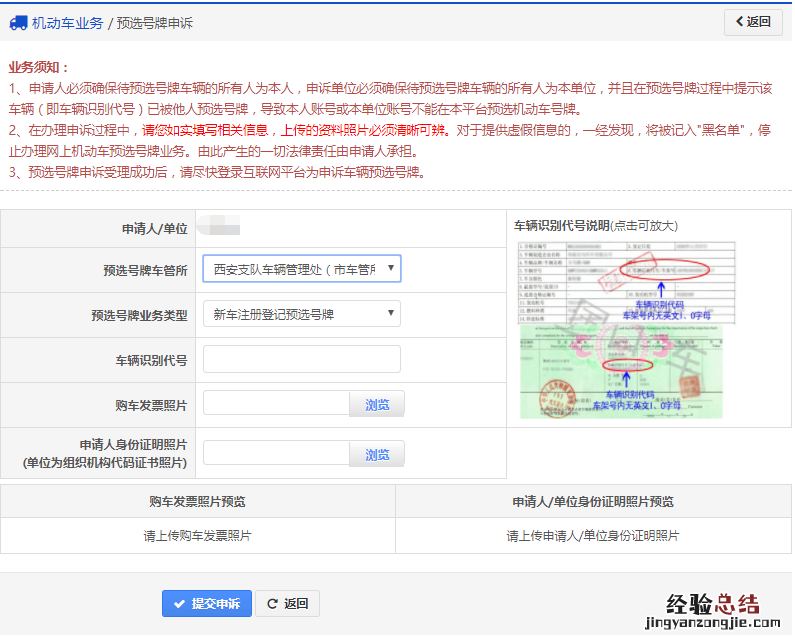Click the 请上传购车发票照片 preview placeholder

[x=197, y=536]
